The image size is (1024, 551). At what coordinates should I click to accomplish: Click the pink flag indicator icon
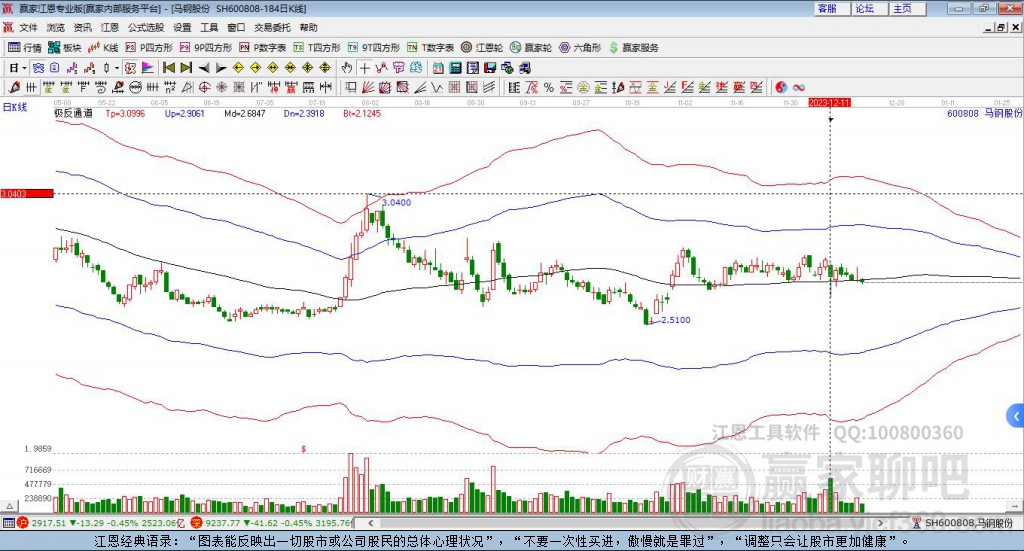click(148, 68)
